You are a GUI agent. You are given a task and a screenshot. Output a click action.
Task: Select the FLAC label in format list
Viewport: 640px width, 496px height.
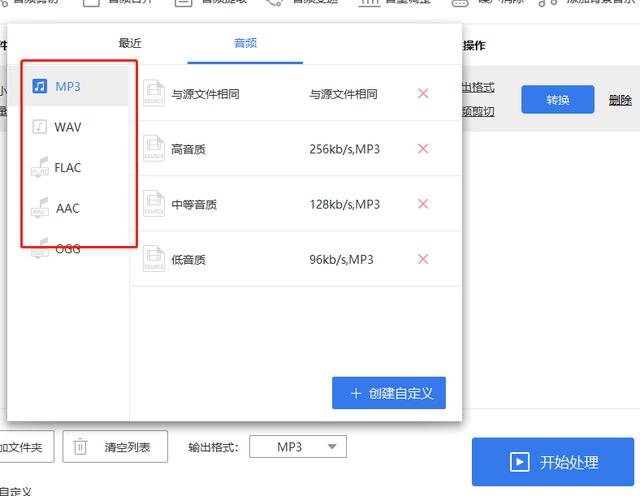point(68,167)
